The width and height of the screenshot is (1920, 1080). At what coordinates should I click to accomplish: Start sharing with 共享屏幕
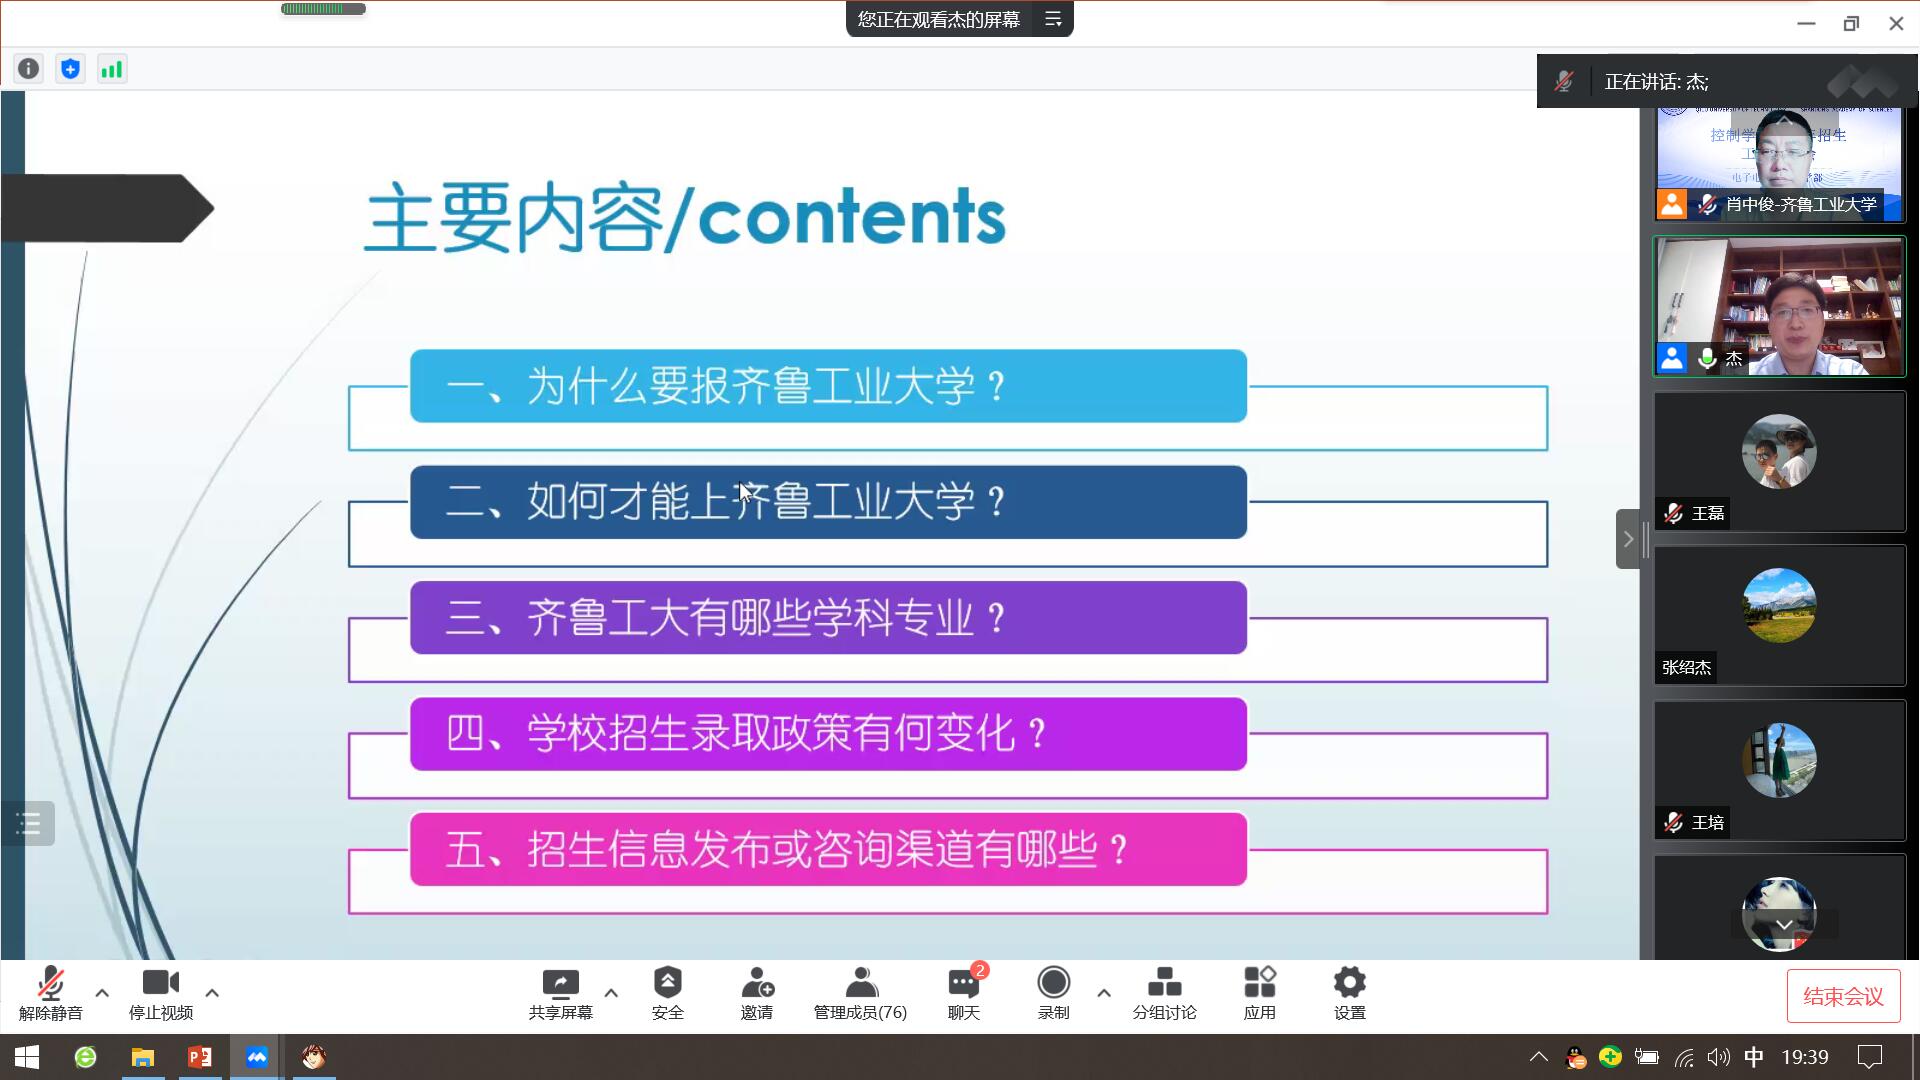560,993
